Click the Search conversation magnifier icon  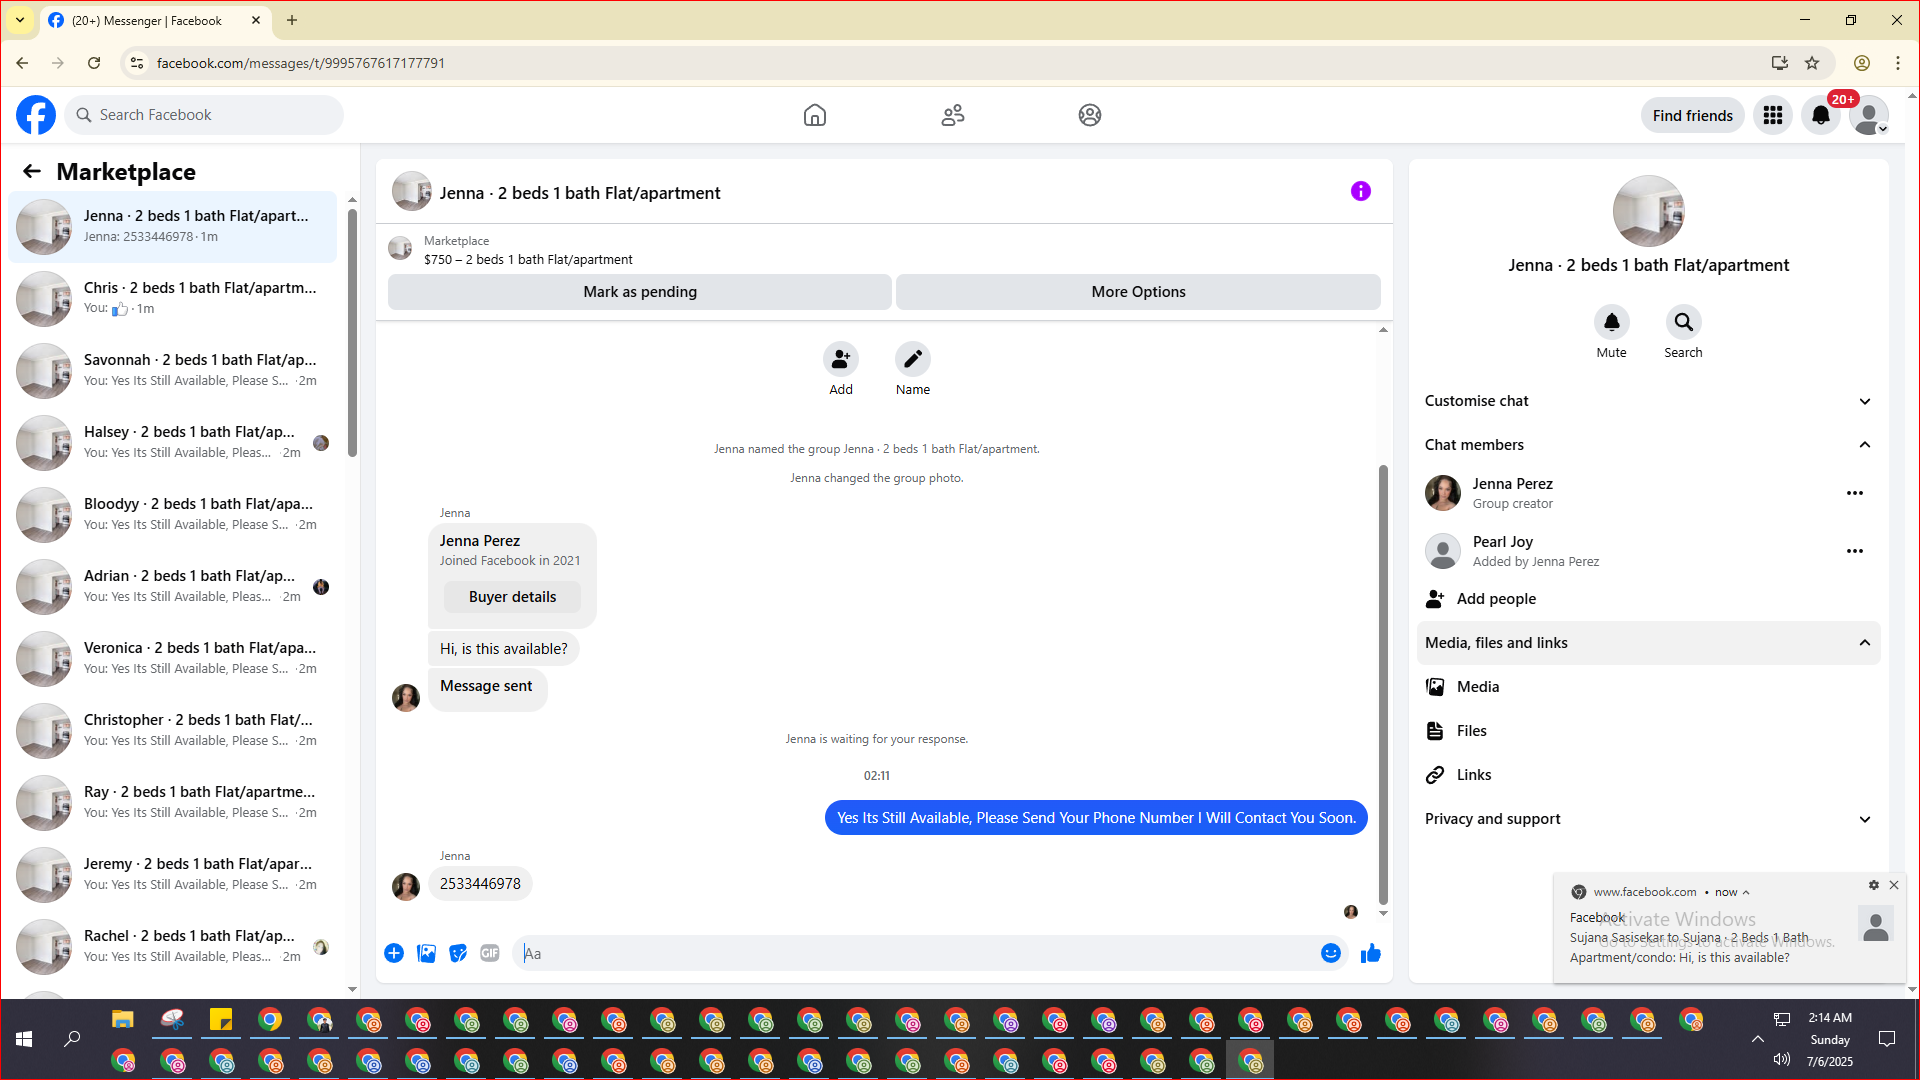coord(1683,322)
